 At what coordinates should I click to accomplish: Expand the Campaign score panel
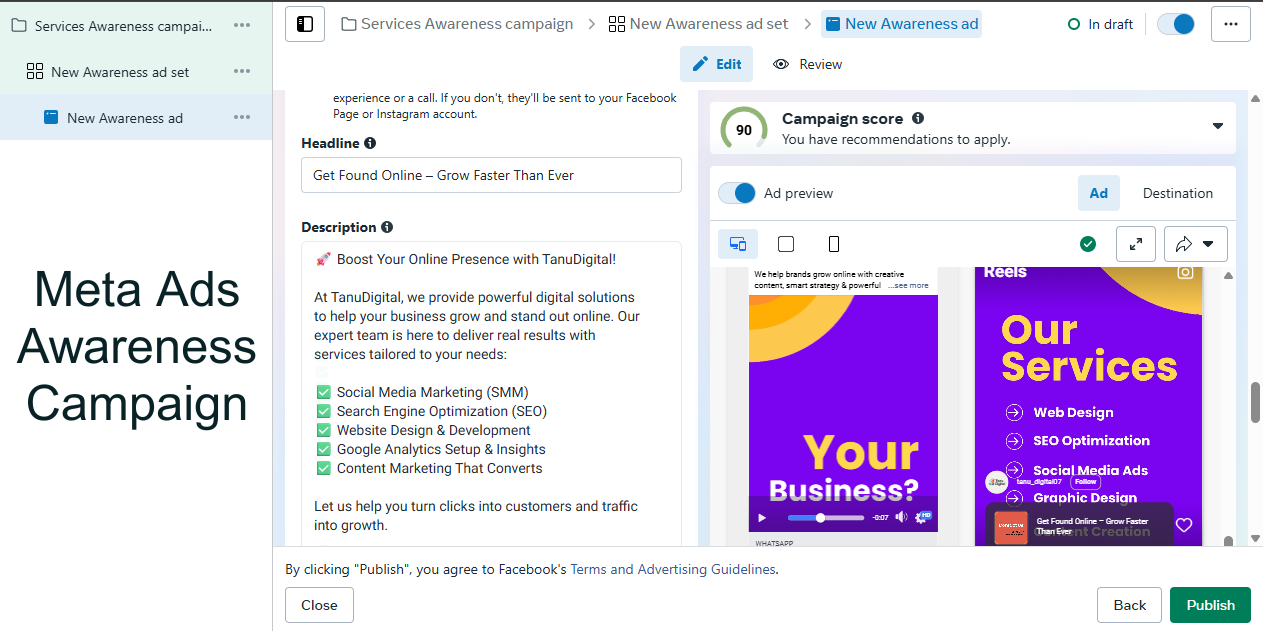(1217, 127)
